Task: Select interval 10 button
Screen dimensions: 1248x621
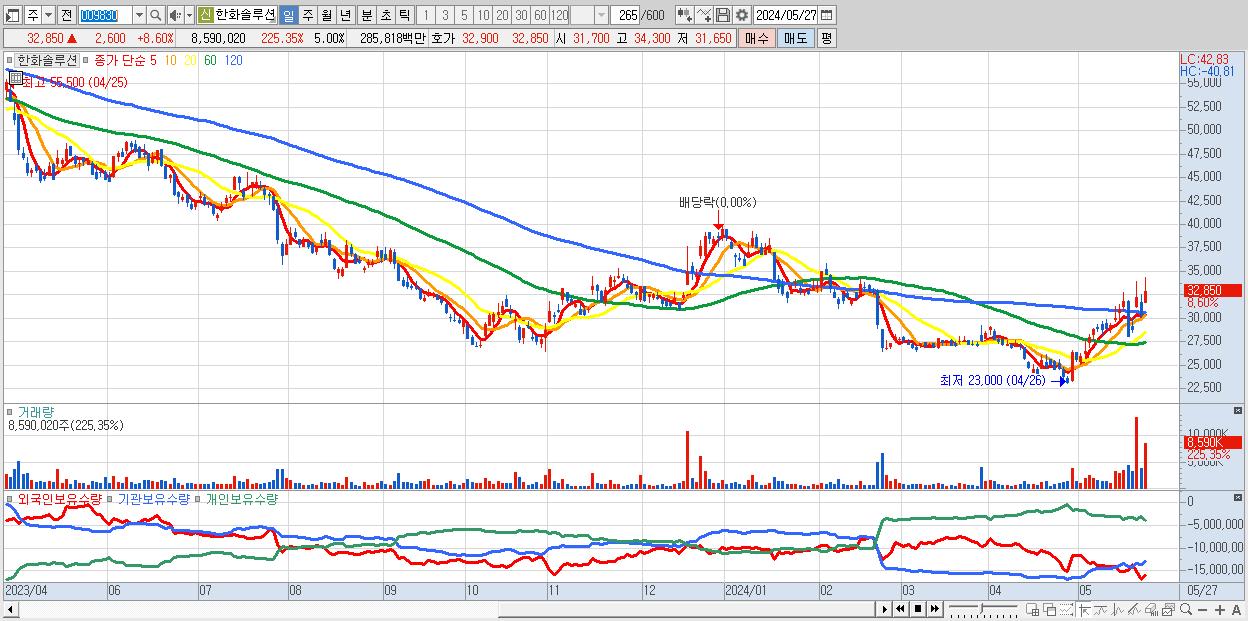Action: [483, 15]
